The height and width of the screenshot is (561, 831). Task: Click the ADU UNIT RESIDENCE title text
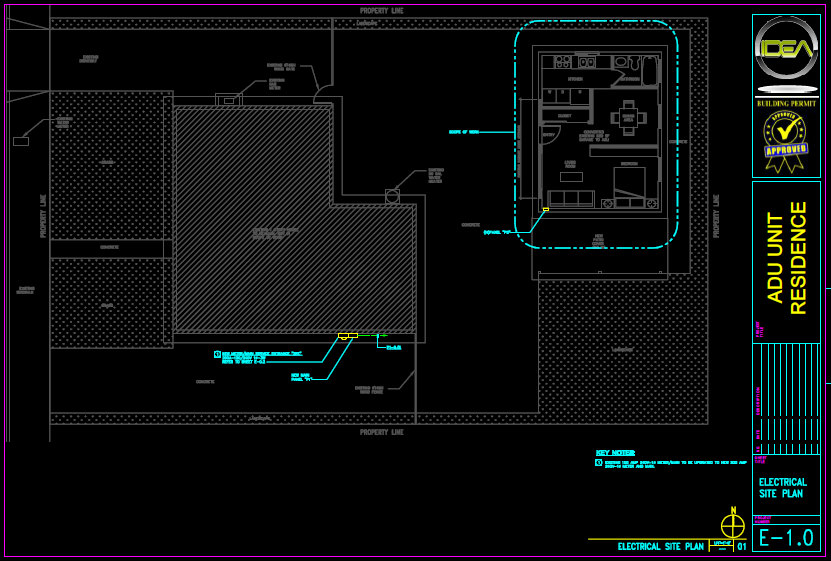coord(786,258)
